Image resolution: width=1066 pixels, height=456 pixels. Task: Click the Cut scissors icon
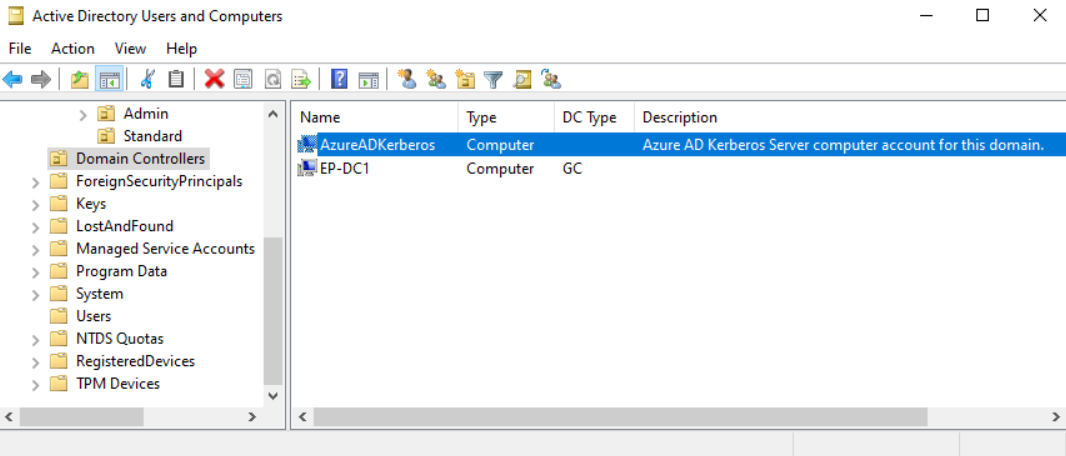(147, 80)
